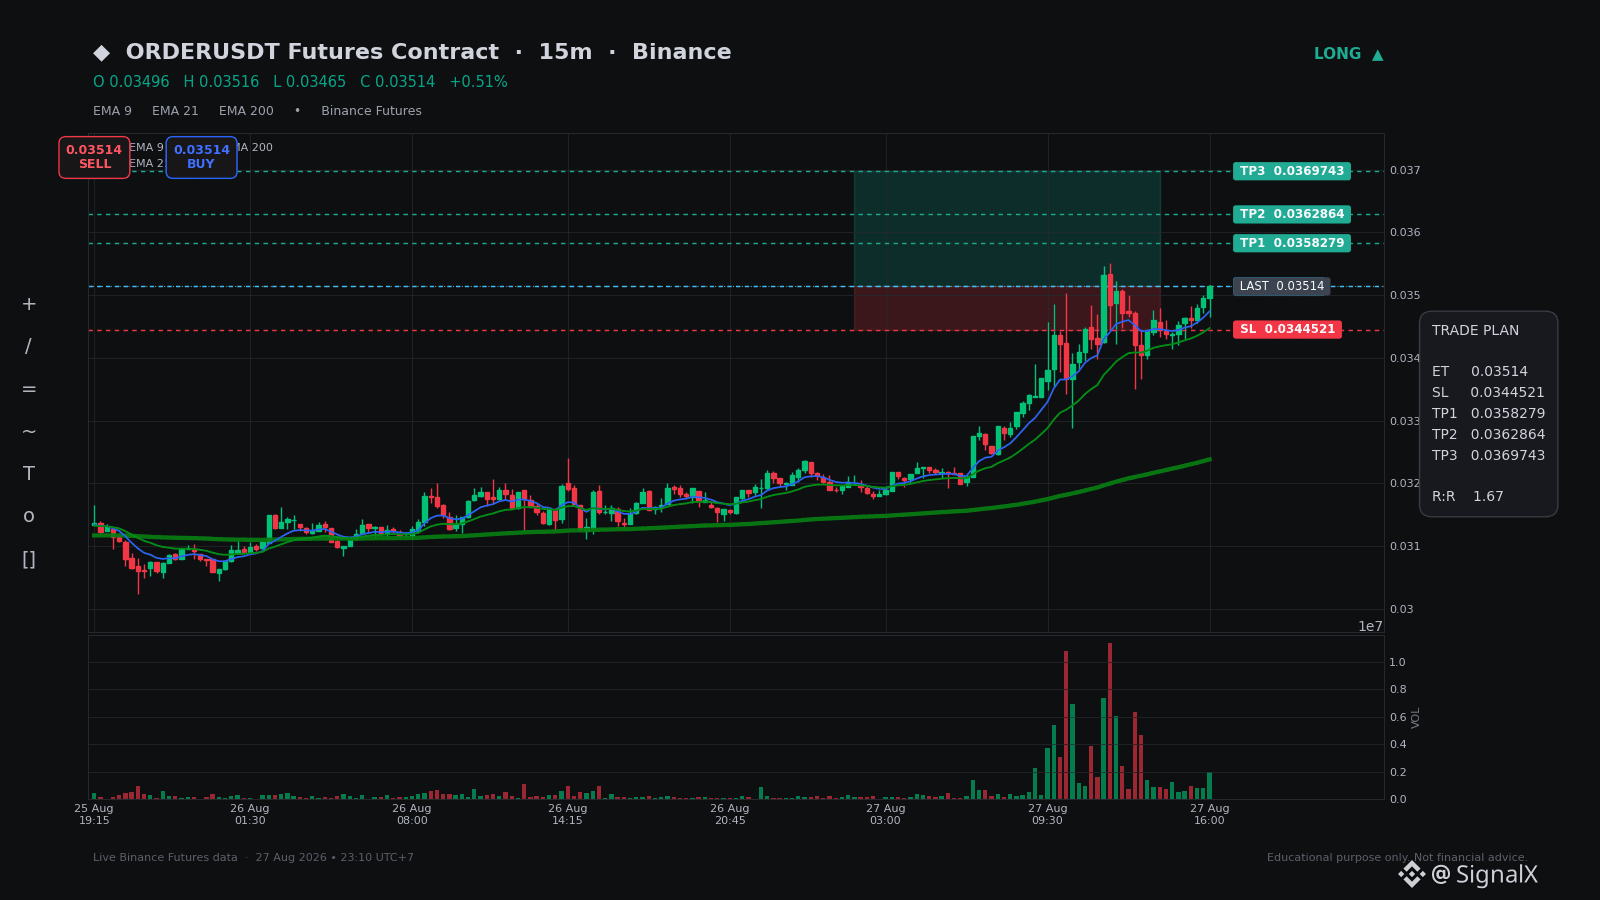
Task: Click EMA 200 in the header legend row
Action: (x=246, y=111)
